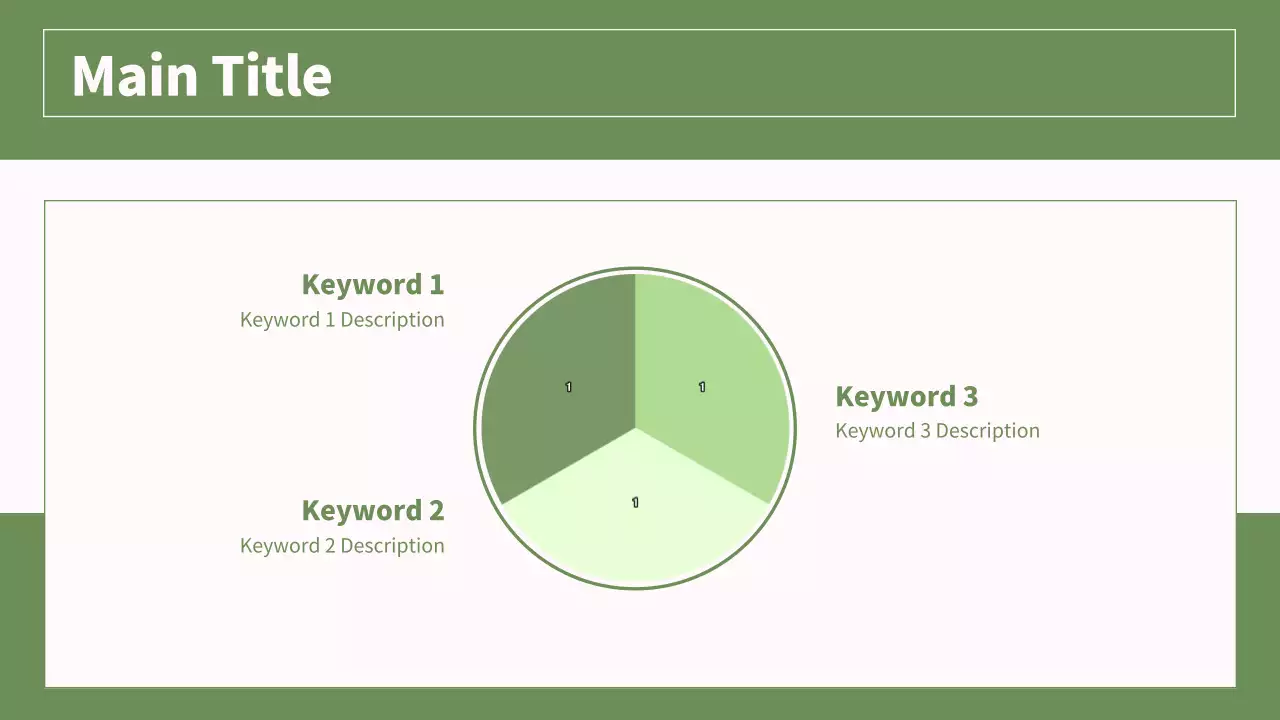Select the Keyword 2 heading
1280x720 pixels.
click(372, 511)
